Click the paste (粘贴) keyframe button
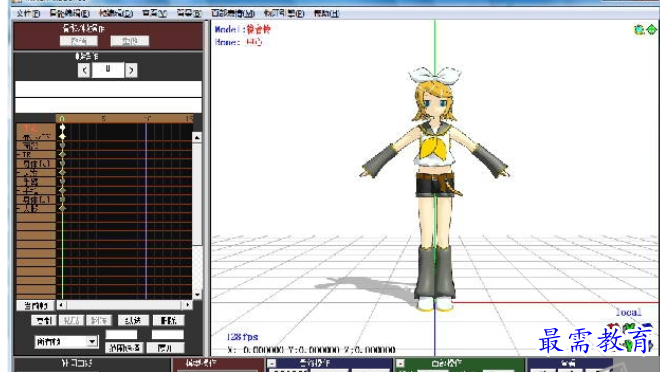The image size is (660, 372). [72, 321]
